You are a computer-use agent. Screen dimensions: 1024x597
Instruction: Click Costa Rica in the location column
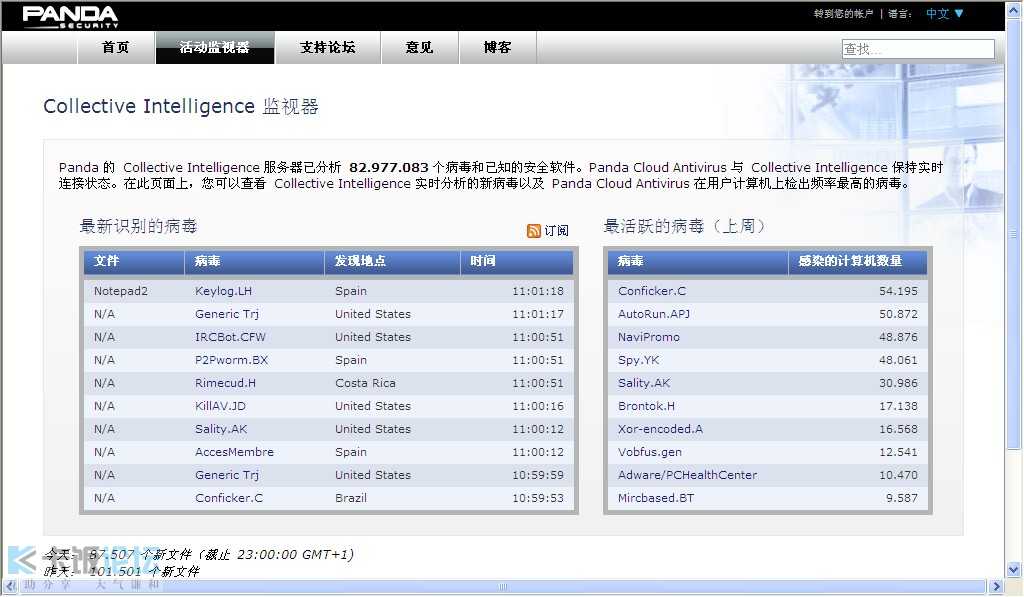[x=365, y=383]
